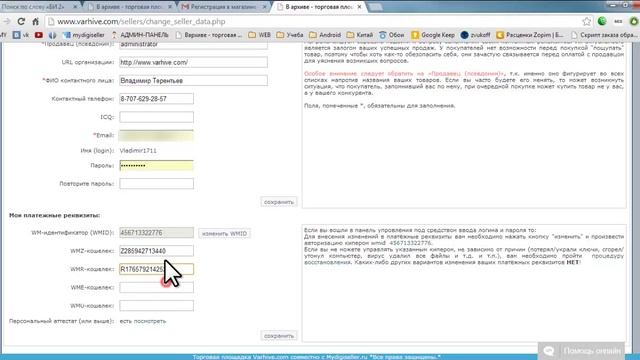Click the blurred Email field
This screenshot has height=360, width=640.
(x=156, y=135)
